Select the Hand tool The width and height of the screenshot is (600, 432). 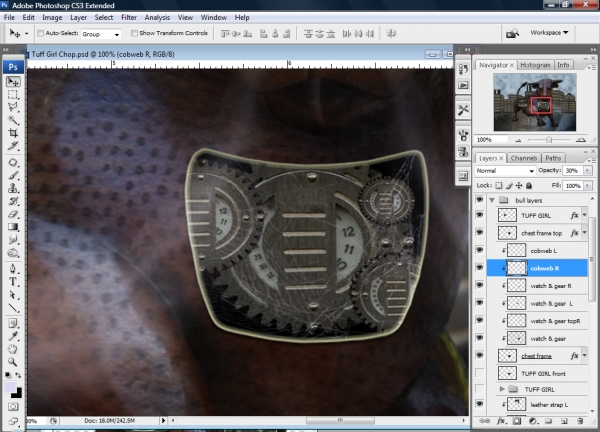pos(13,349)
